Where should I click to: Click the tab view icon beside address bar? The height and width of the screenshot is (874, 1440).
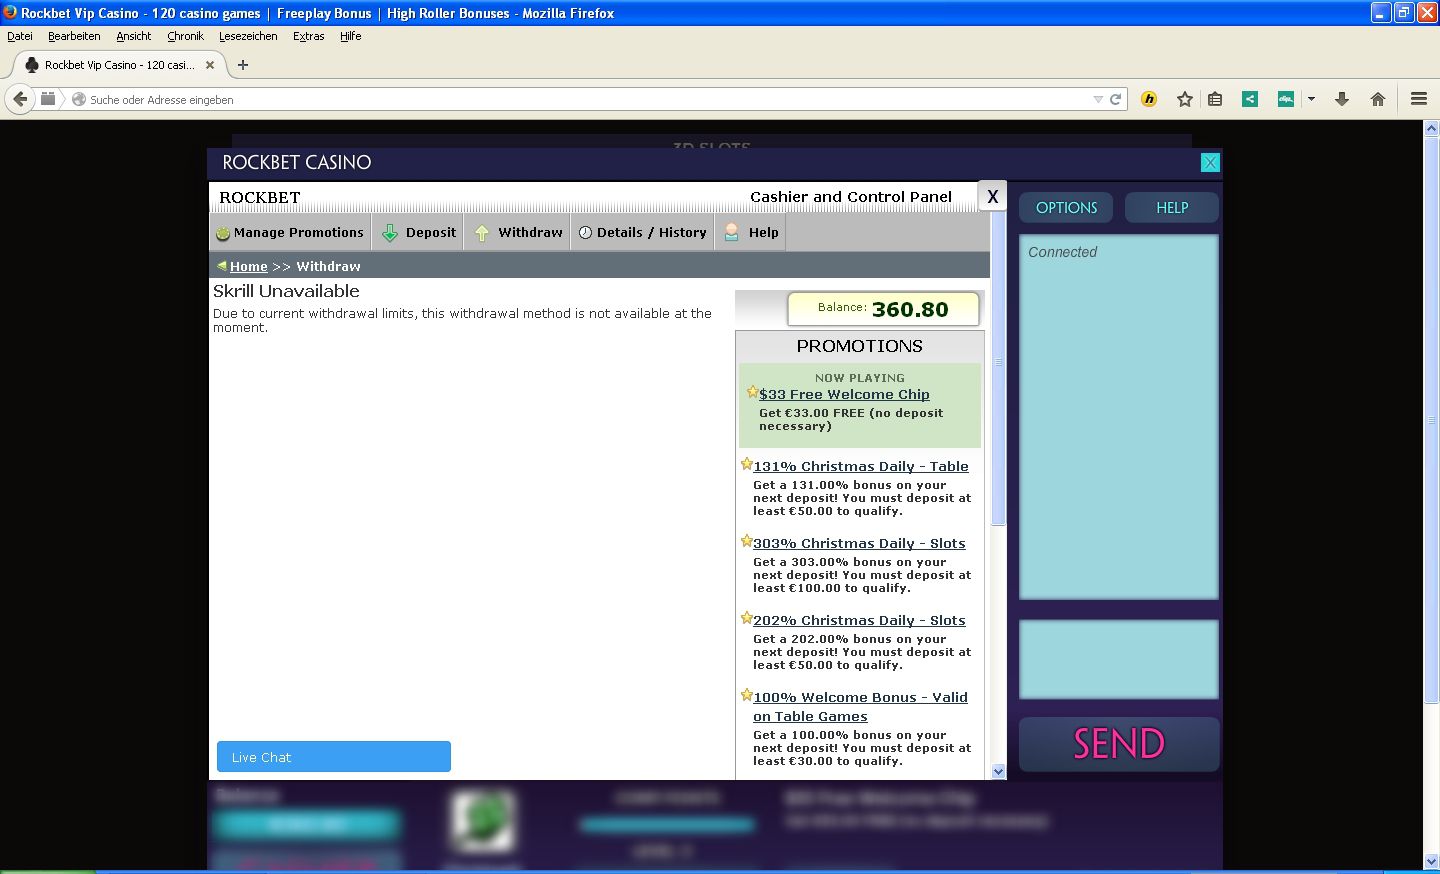(x=47, y=99)
